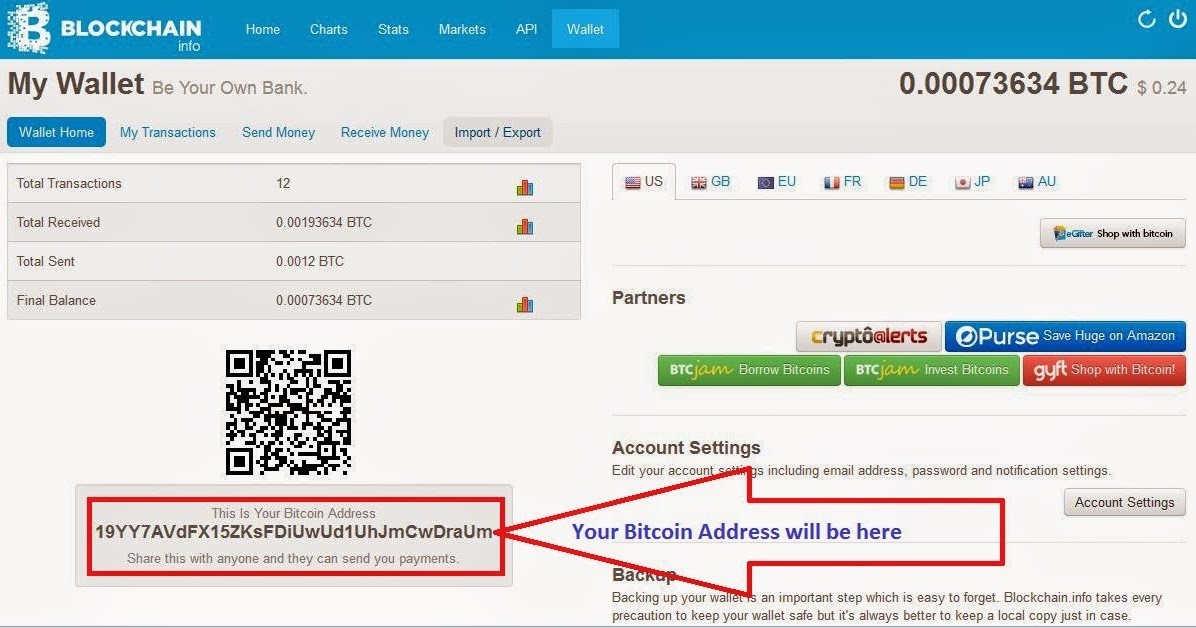Click the 0.0012 BTC sent value

pyautogui.click(x=310, y=261)
